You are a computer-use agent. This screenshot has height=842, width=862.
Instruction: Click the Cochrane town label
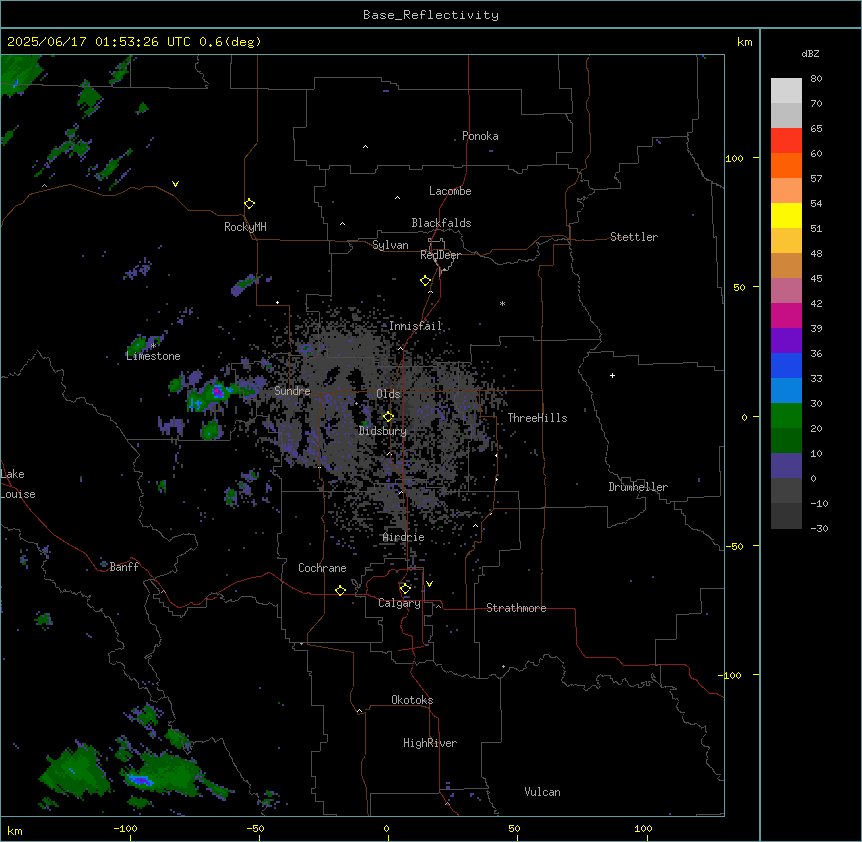coord(322,568)
